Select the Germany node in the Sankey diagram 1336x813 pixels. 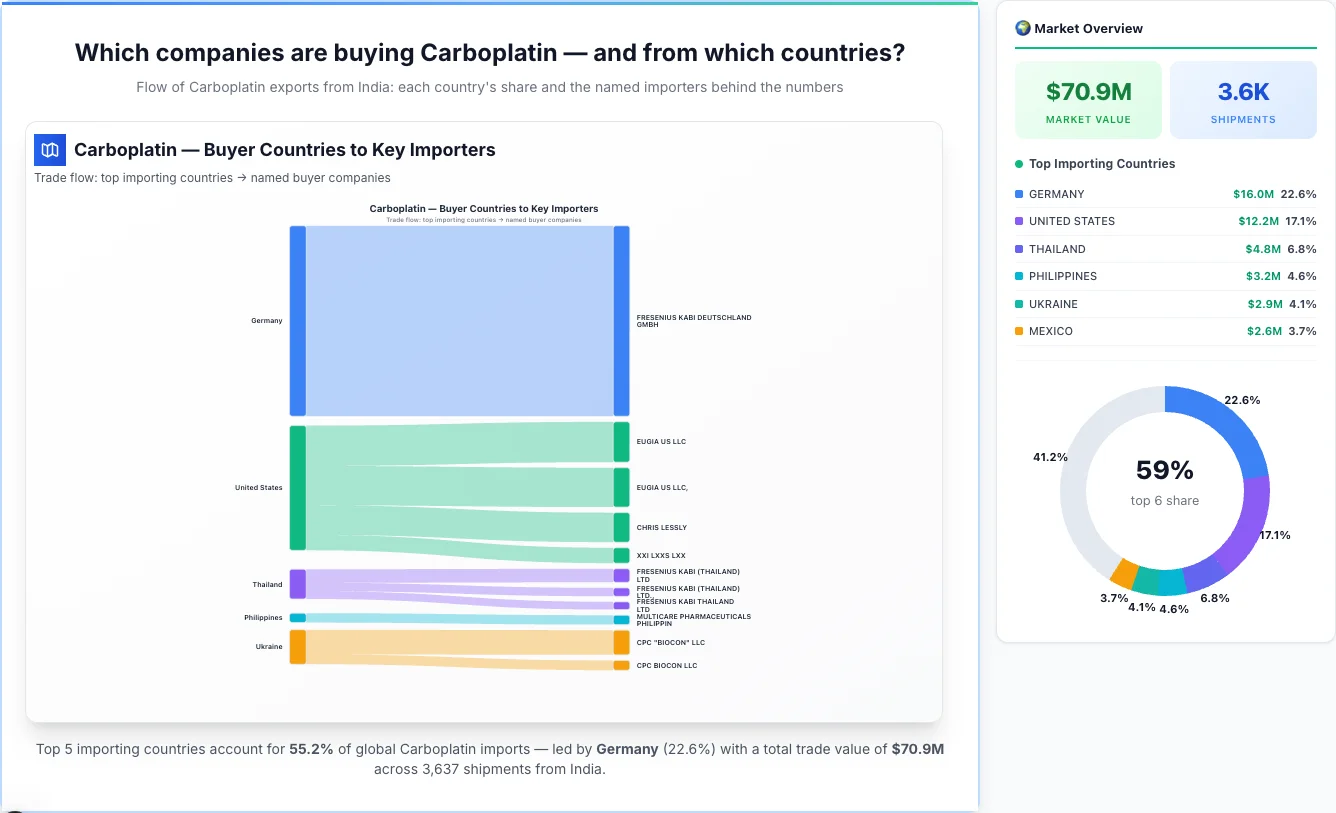coord(296,320)
